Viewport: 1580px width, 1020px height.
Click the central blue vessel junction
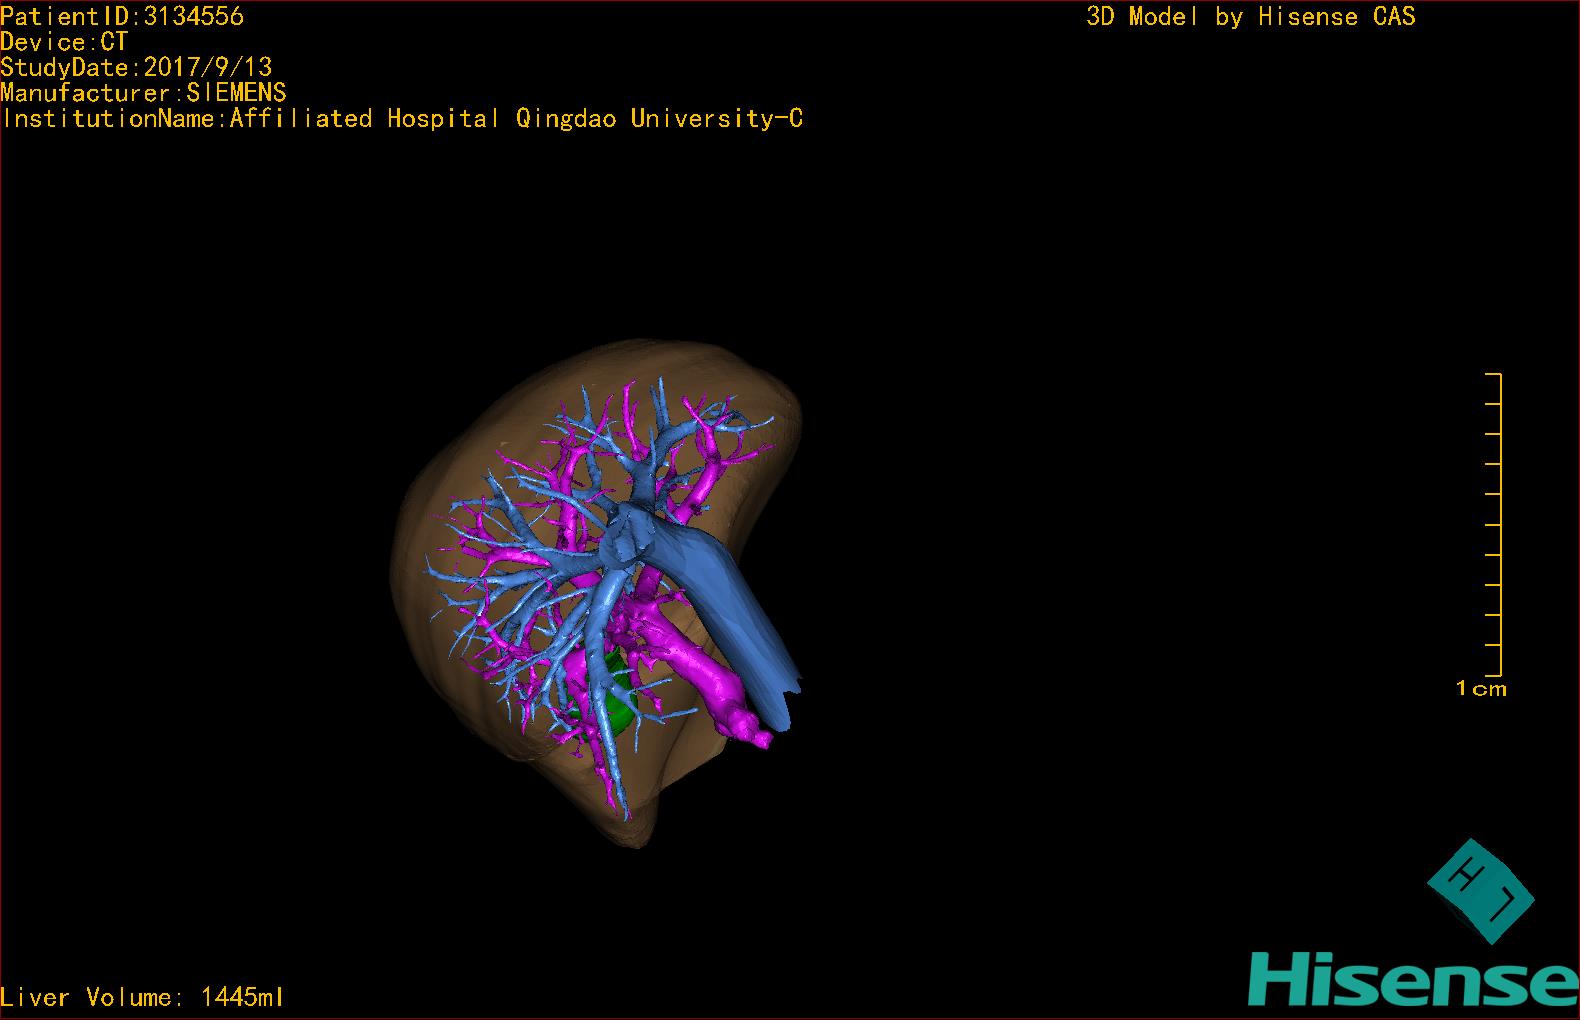pos(625,540)
